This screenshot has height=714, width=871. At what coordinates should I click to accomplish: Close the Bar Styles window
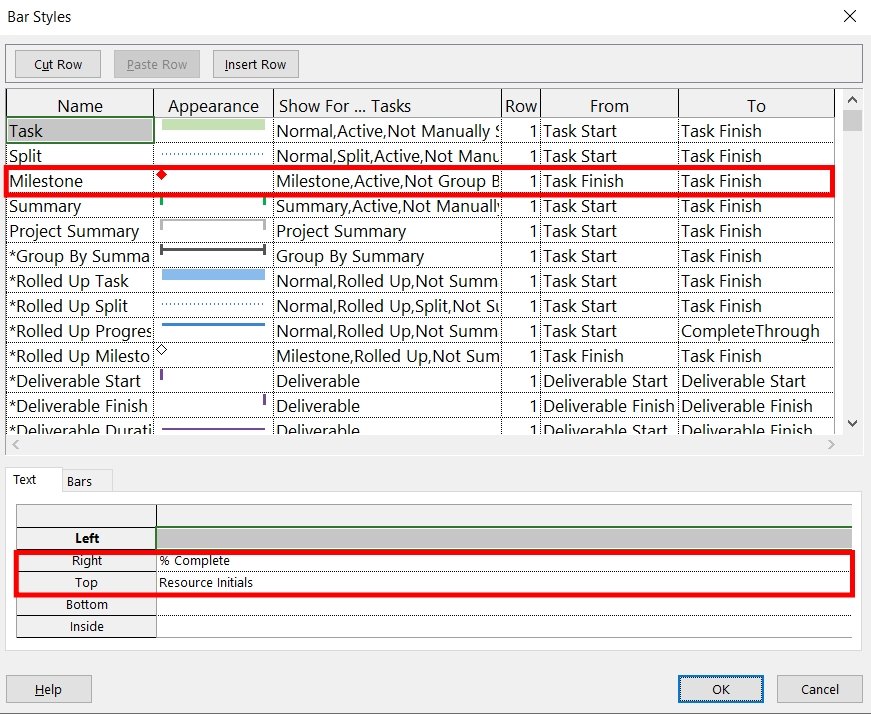click(x=849, y=16)
